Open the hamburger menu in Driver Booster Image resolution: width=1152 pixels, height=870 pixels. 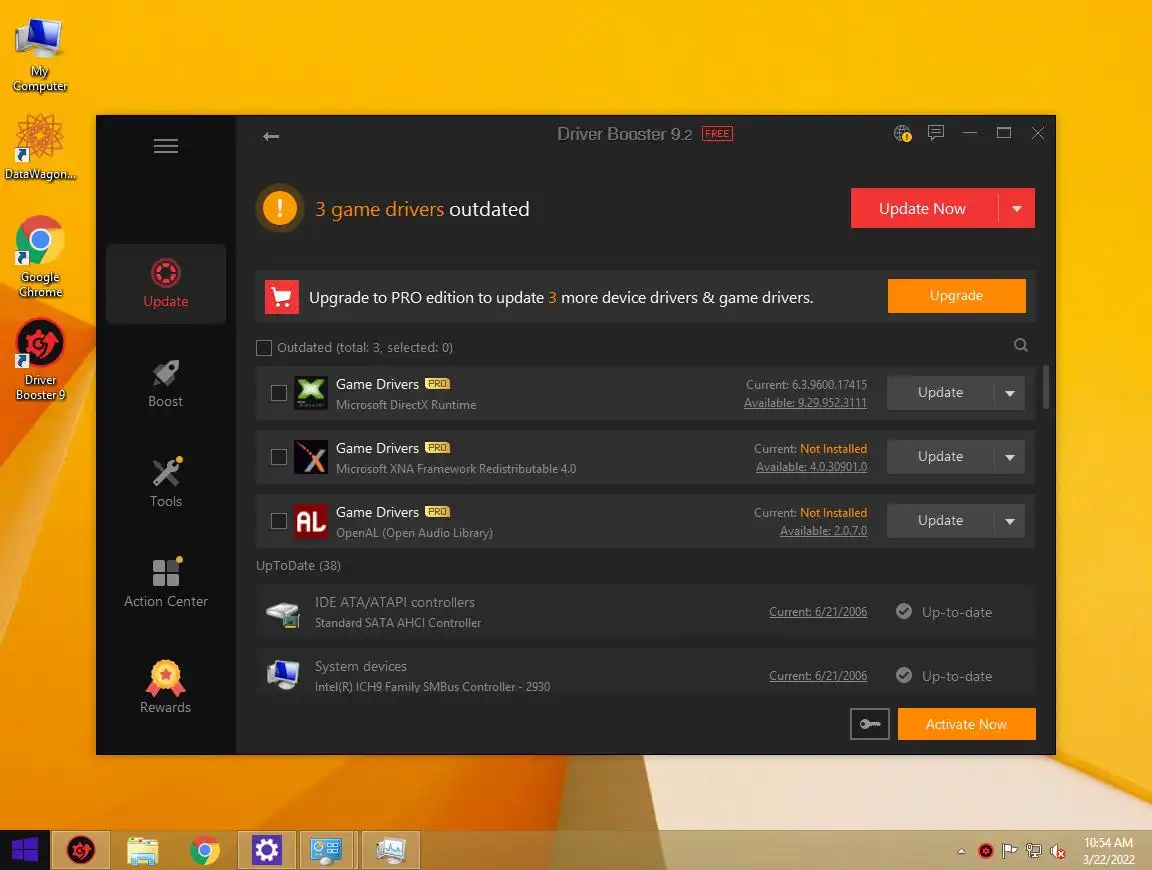166,146
